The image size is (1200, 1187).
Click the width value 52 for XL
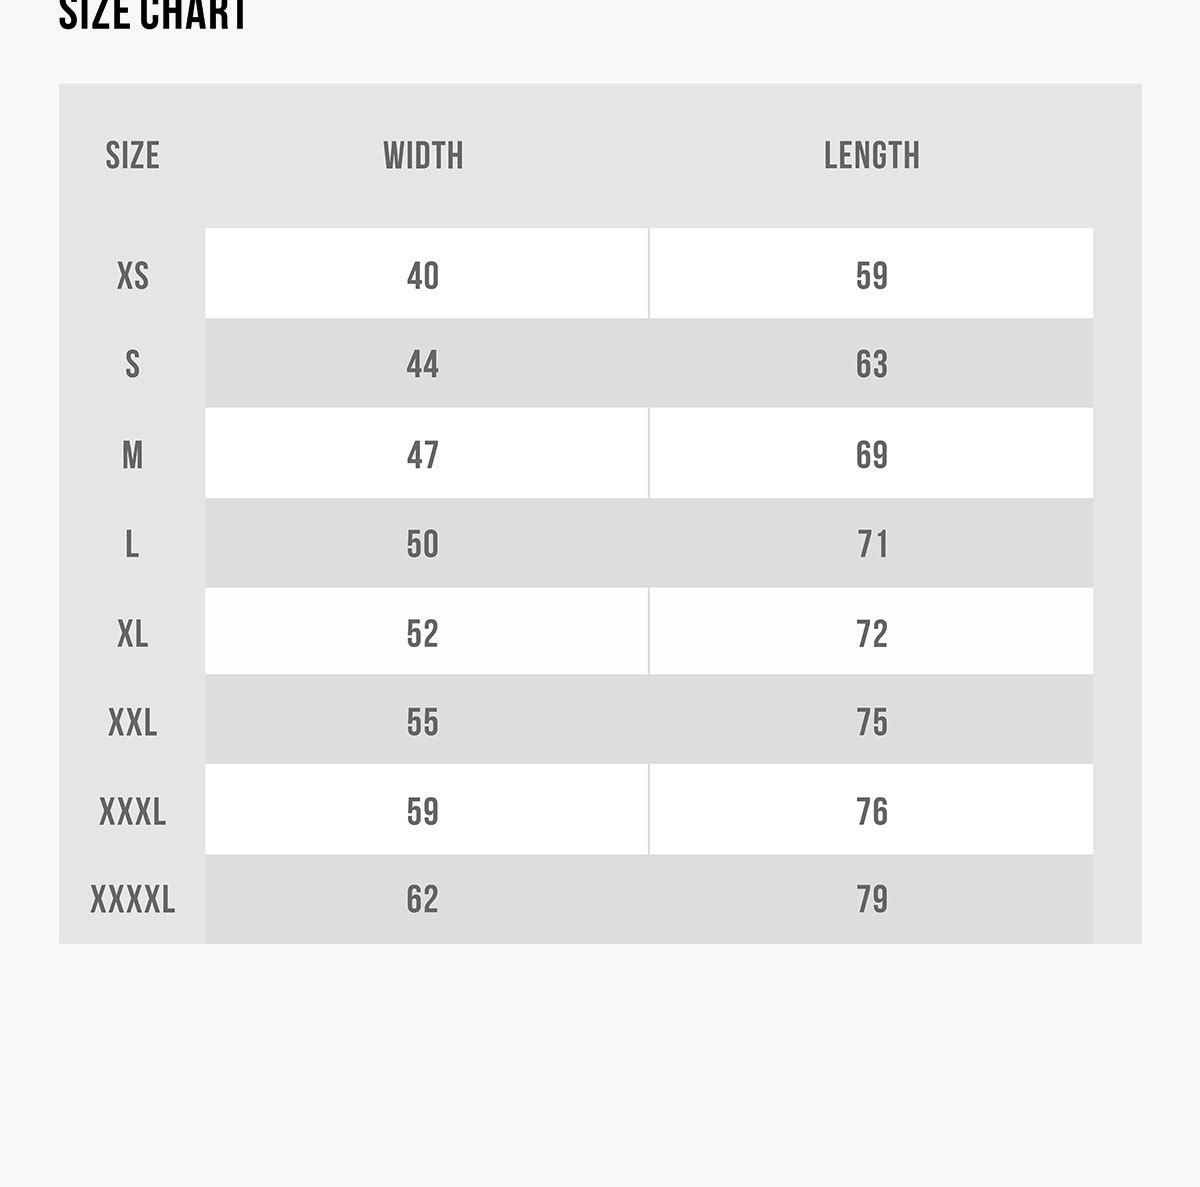tap(423, 633)
